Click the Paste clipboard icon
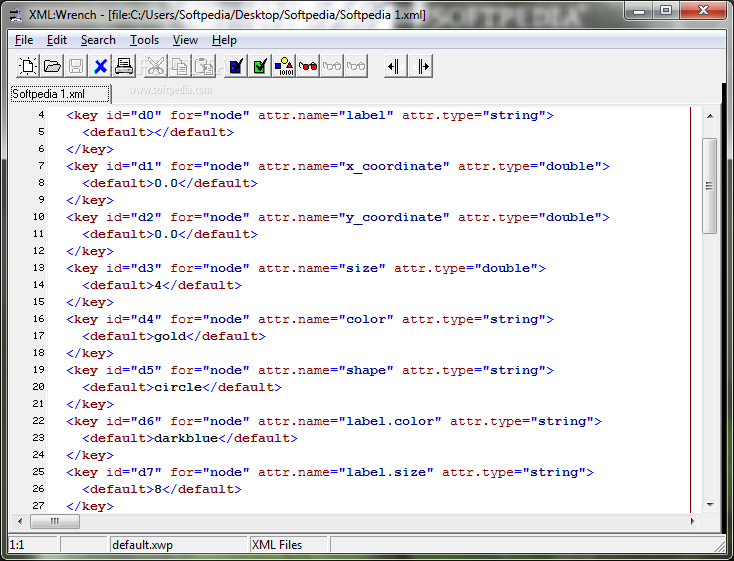Screen dimensions: 734x561 coord(204,66)
